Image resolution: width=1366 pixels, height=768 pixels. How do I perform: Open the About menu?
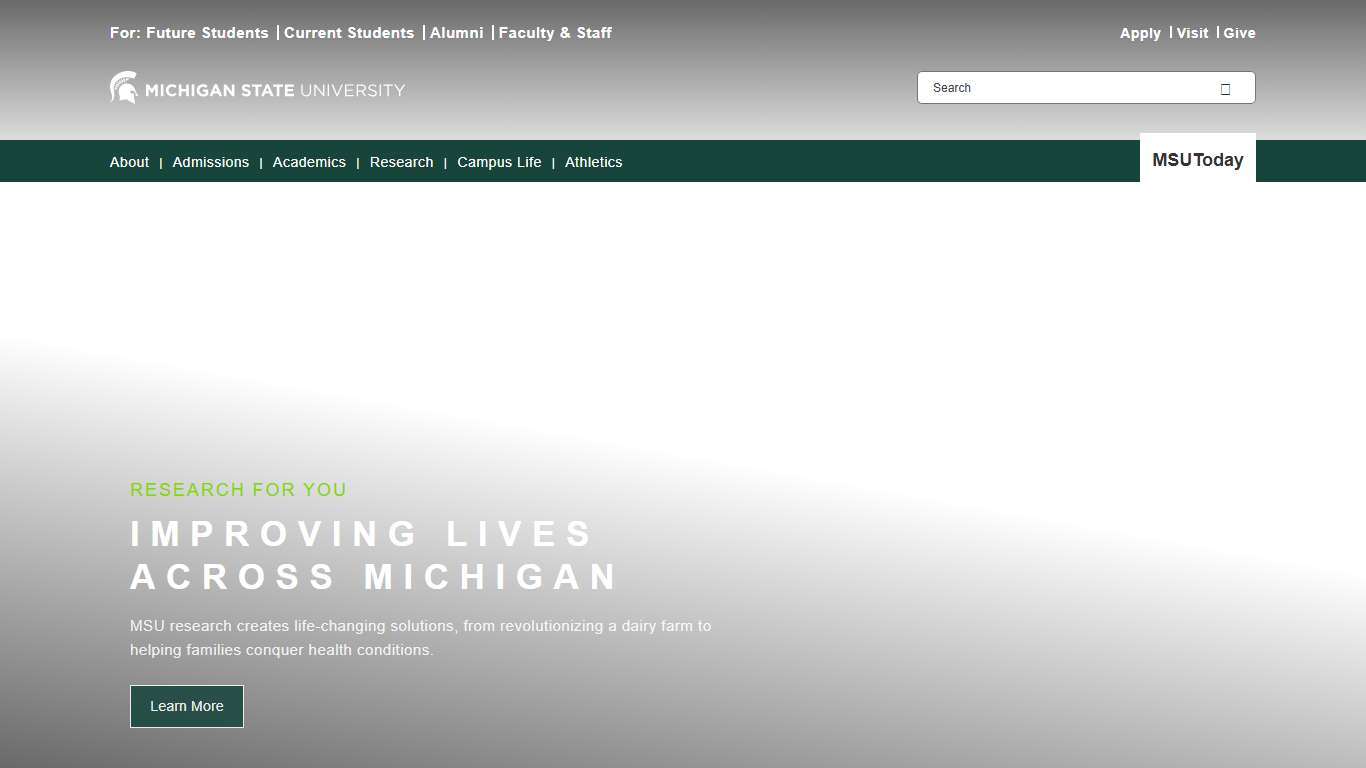point(129,161)
